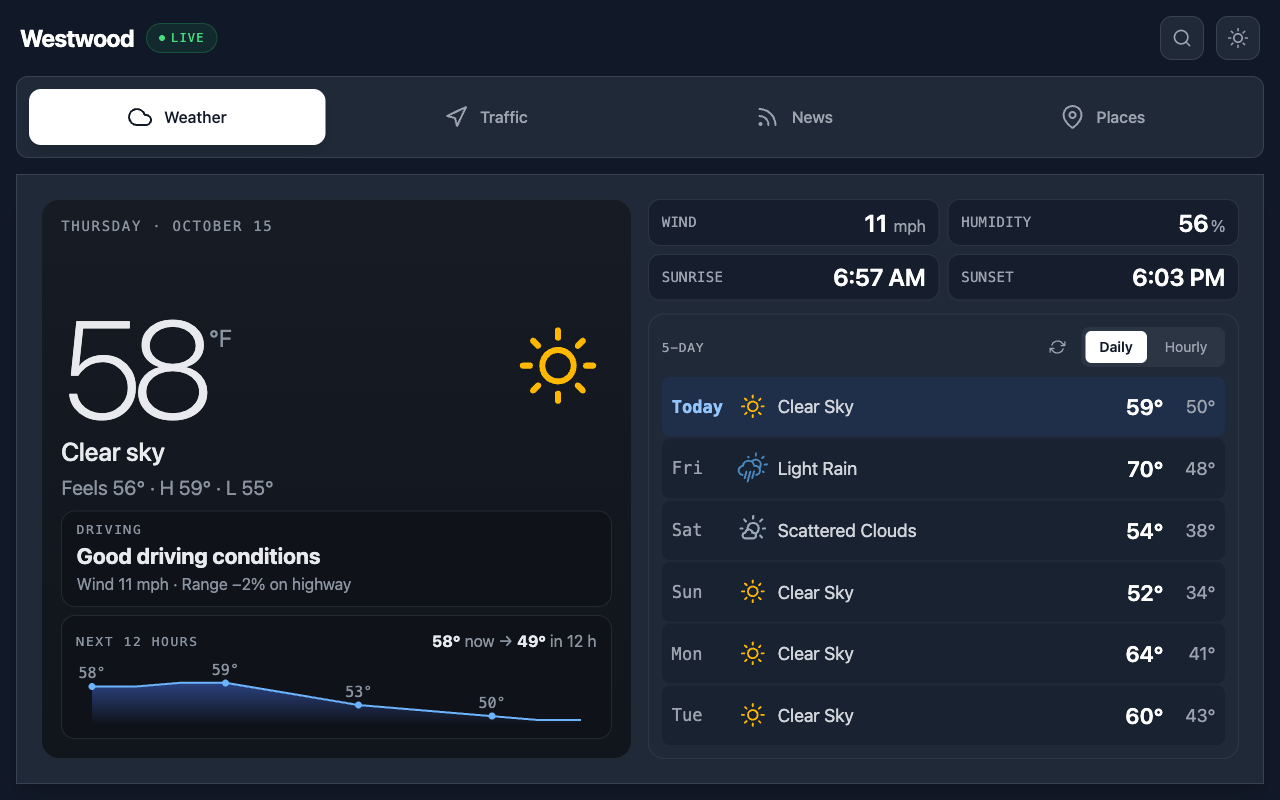Click the map pin icon on Places tab

(x=1072, y=117)
